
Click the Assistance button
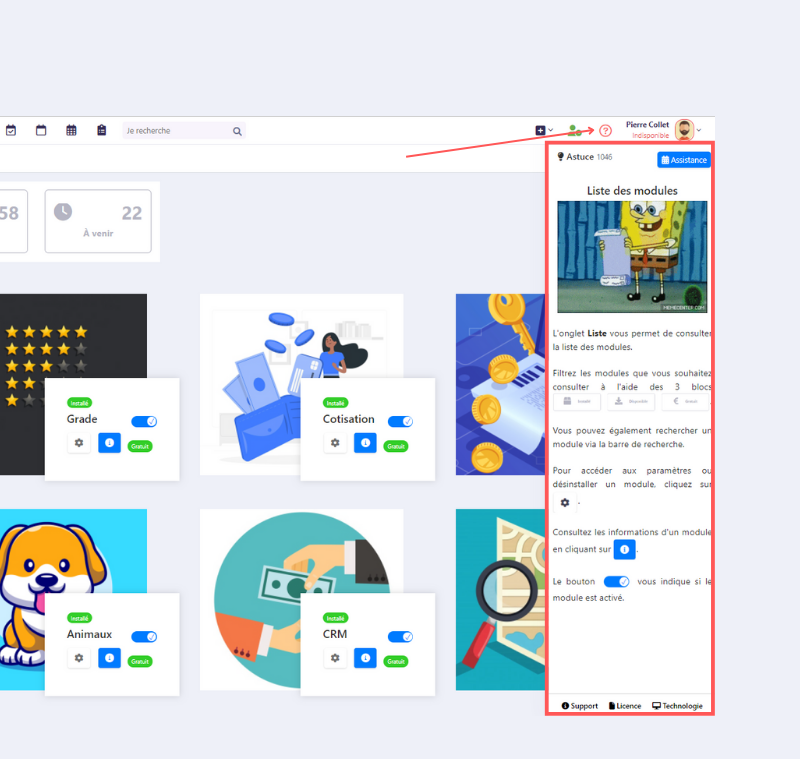click(x=684, y=160)
